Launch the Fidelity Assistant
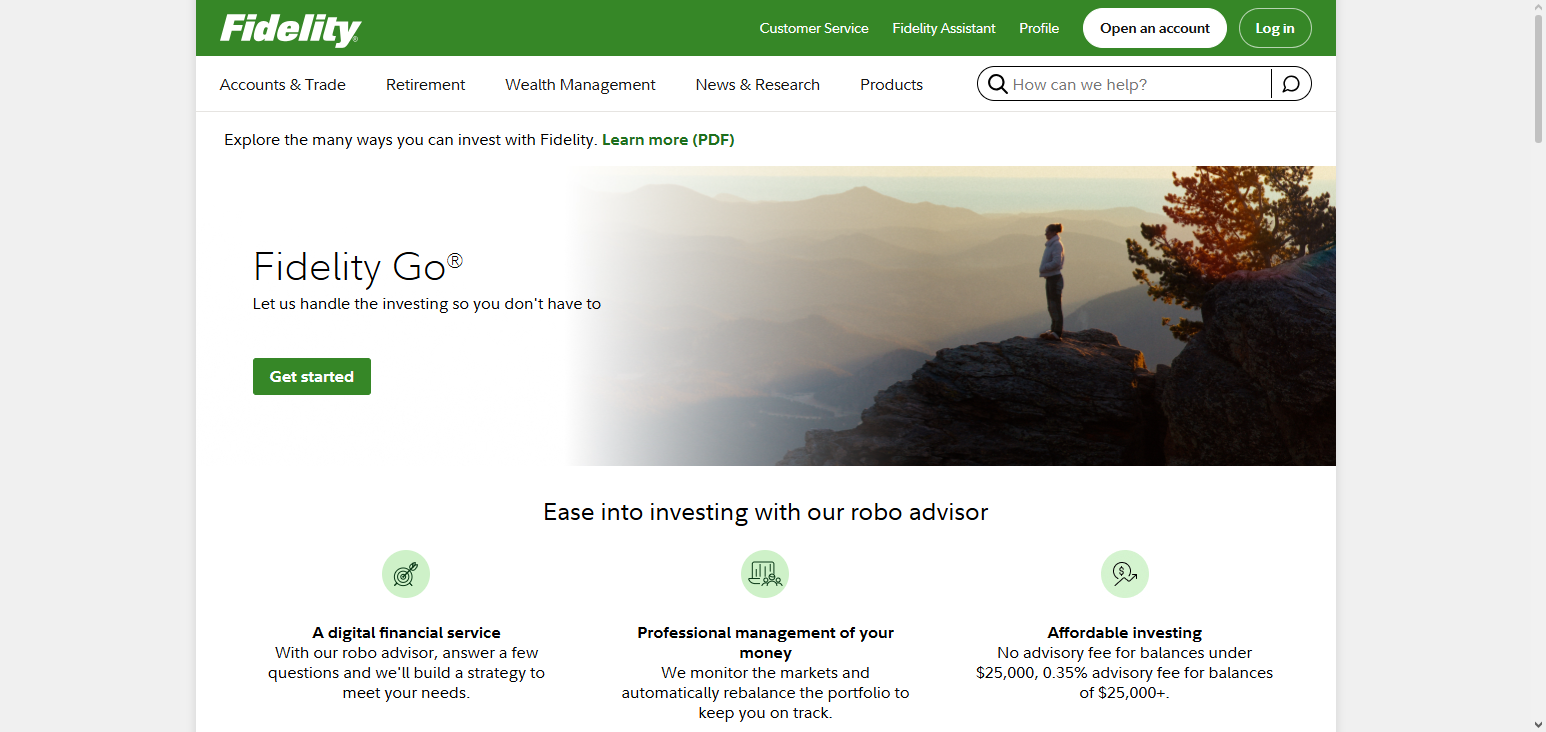Screen dimensions: 1546x732 pyautogui.click(x=943, y=28)
